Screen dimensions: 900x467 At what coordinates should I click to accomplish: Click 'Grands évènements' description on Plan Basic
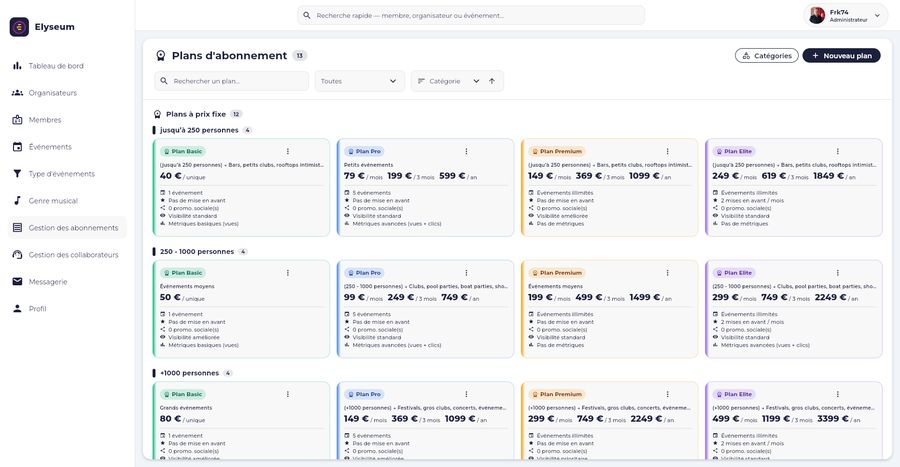(186, 408)
